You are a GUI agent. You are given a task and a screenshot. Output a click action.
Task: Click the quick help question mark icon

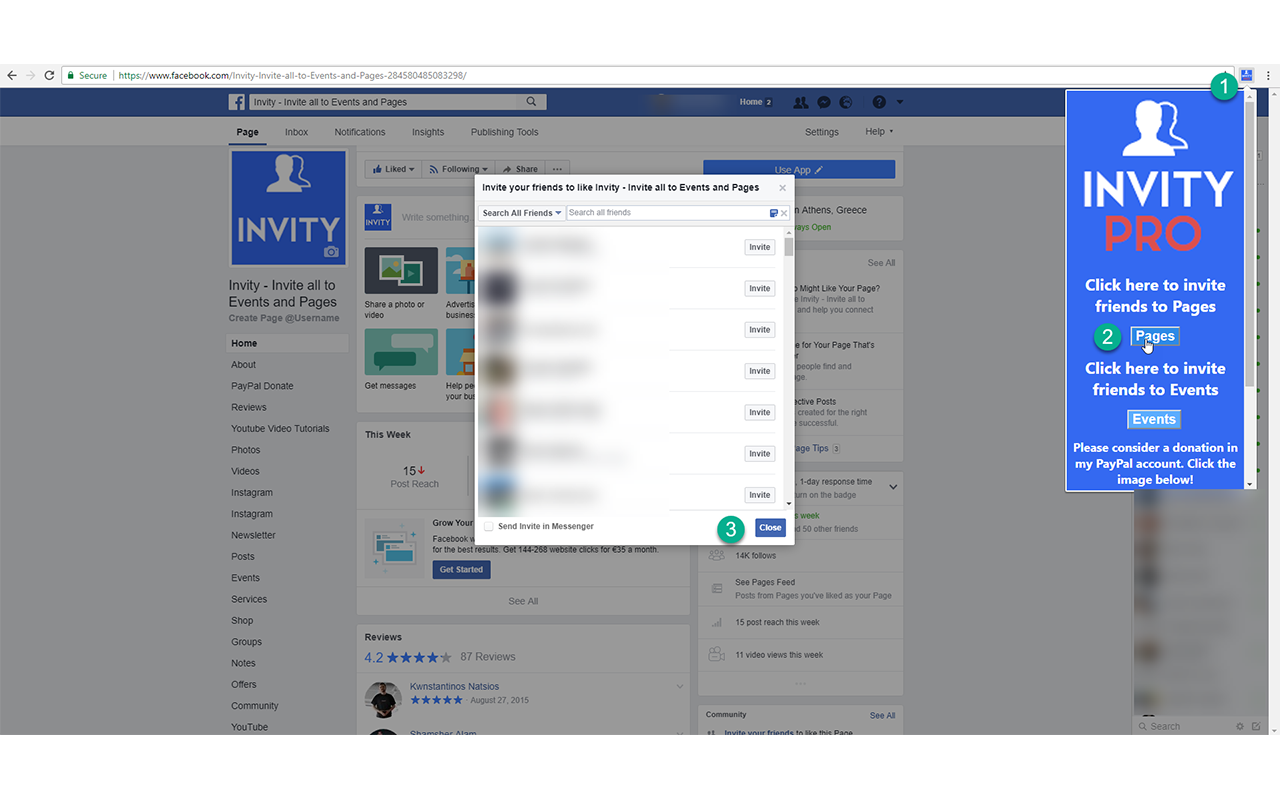pos(879,102)
